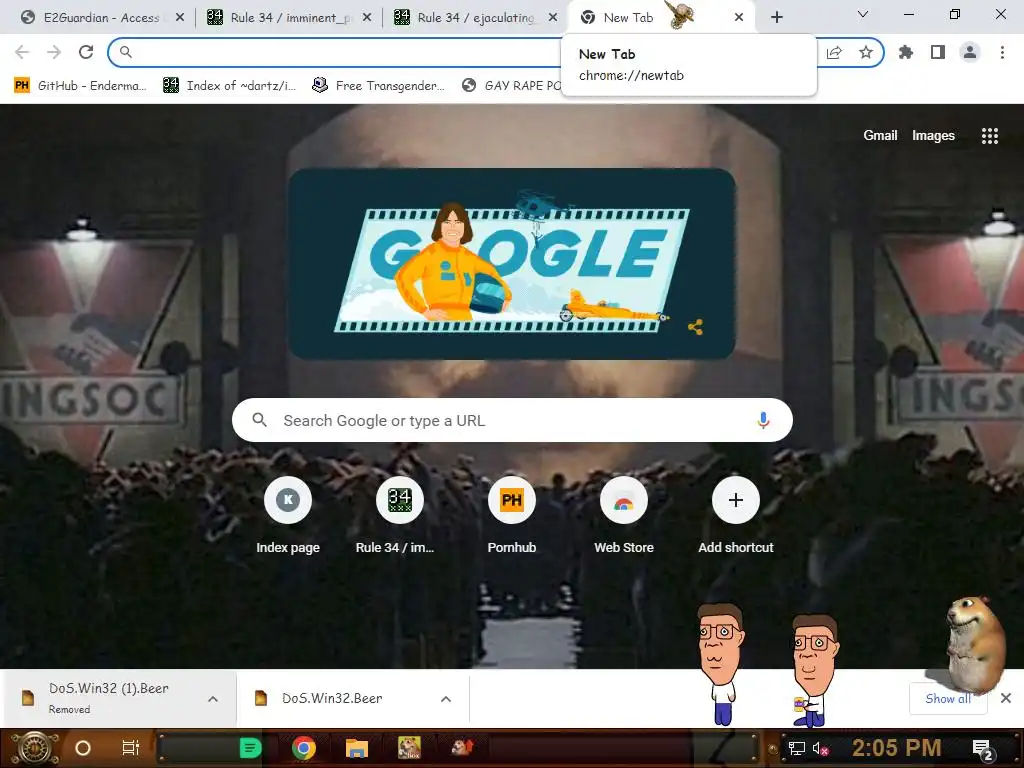Open the GitHub - Enderma... bookmark
1024x768 pixels.
pos(81,86)
